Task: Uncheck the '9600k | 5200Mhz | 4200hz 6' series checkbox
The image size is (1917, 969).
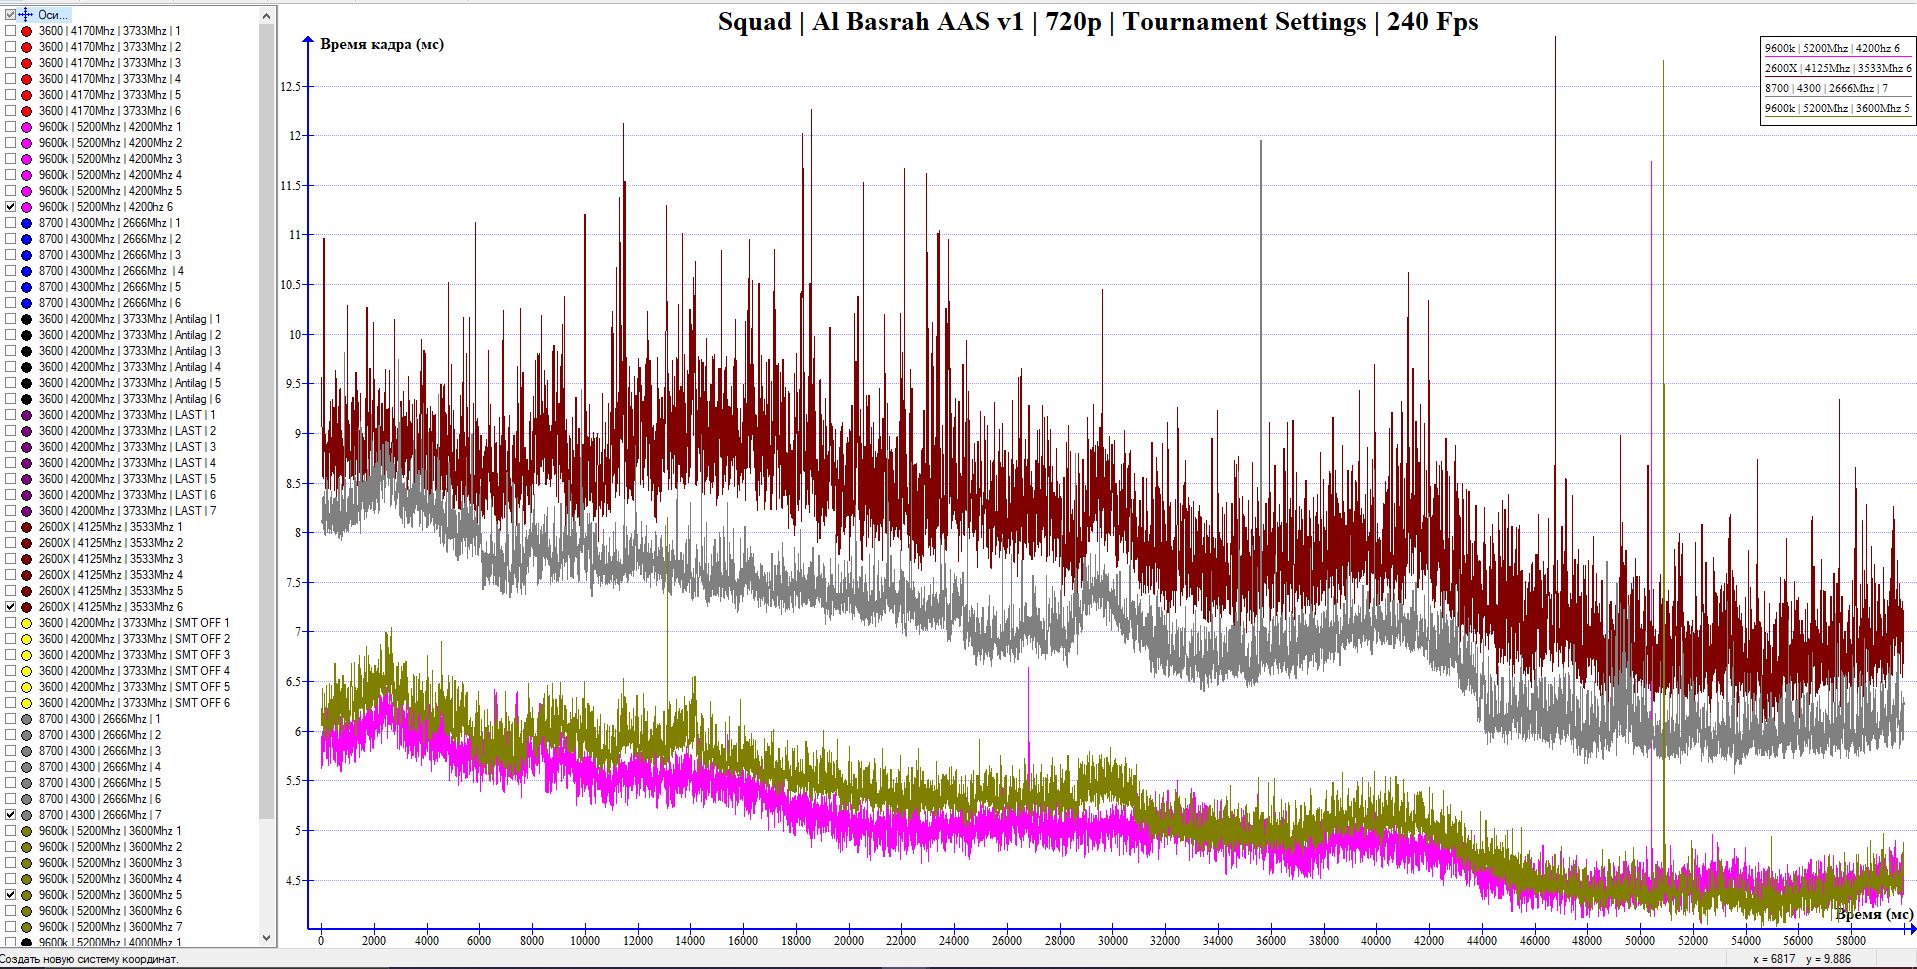Action: (x=10, y=207)
